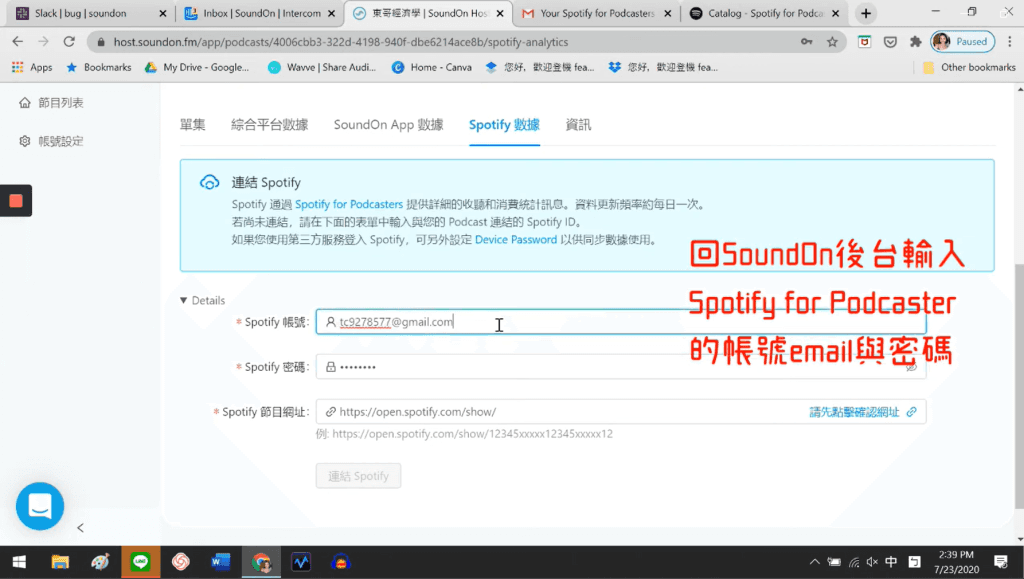Toggle password visibility eye icon
1024x579 pixels.
(911, 367)
